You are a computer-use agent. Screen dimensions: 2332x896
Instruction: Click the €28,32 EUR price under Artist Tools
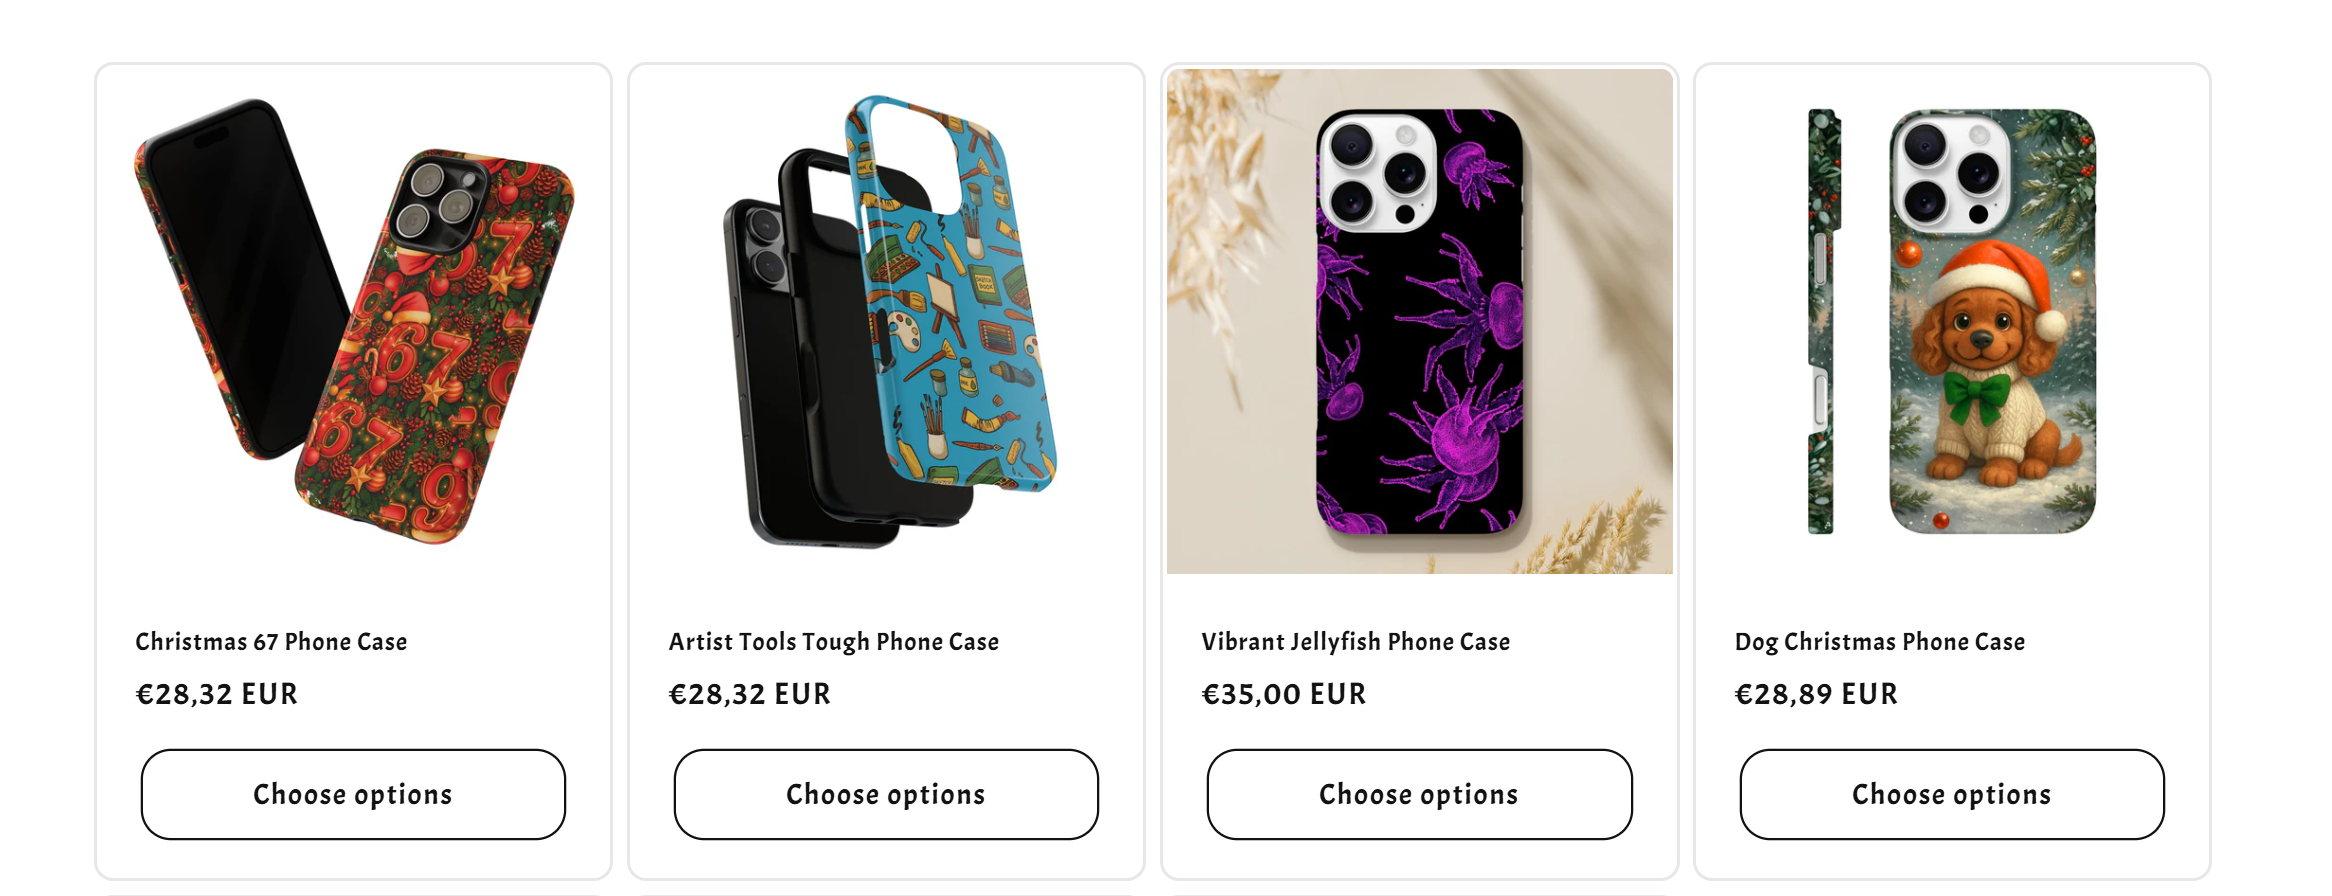pyautogui.click(x=750, y=694)
